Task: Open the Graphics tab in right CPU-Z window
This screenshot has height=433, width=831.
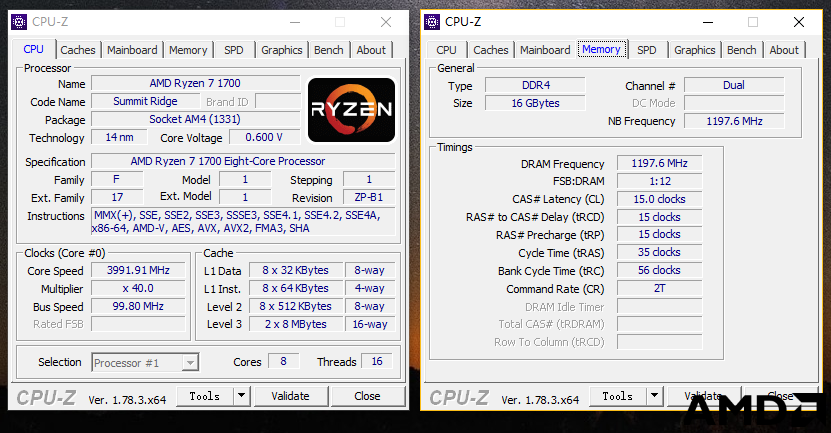Action: pyautogui.click(x=694, y=50)
